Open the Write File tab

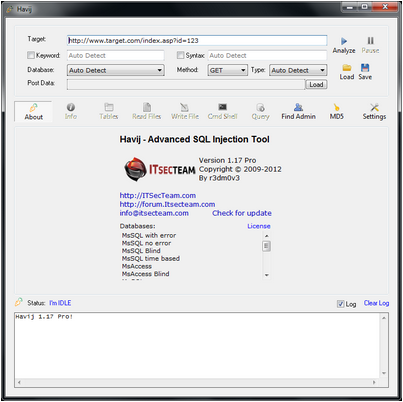point(185,112)
